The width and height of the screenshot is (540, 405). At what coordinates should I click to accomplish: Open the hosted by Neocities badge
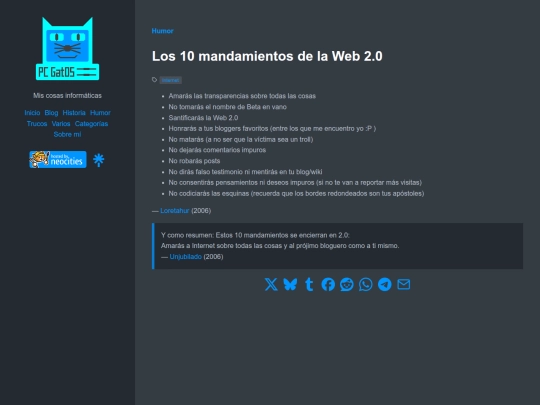58,159
